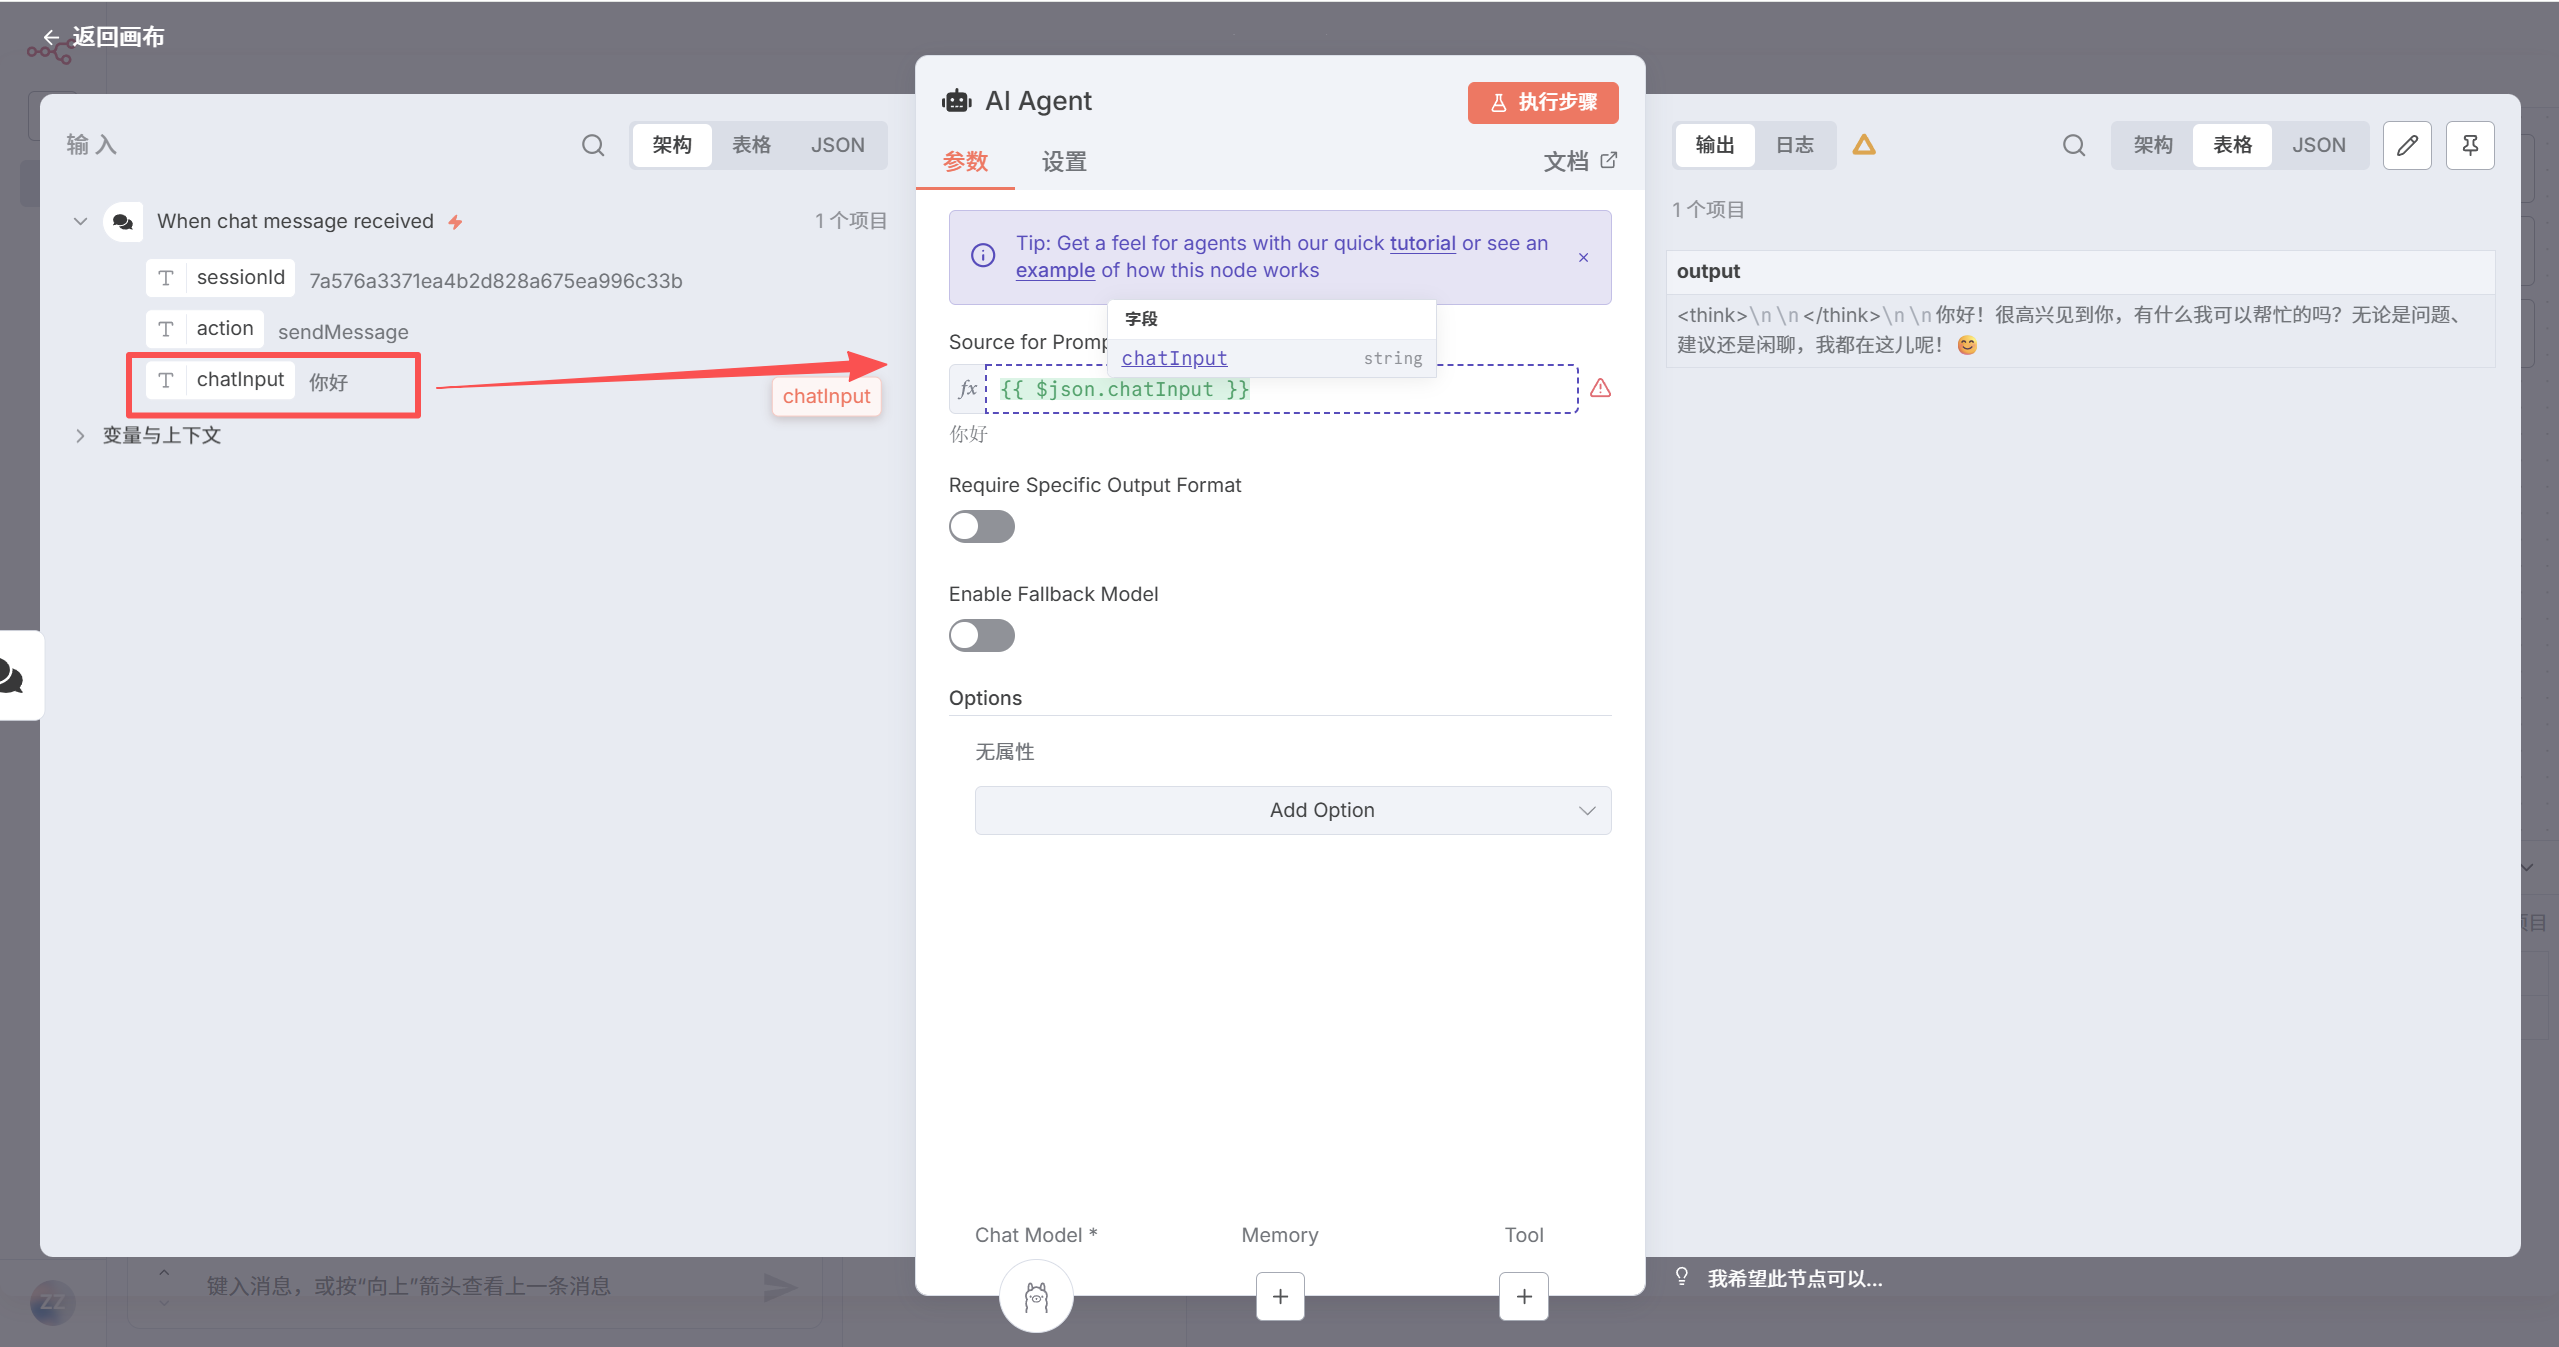2559x1347 pixels.
Task: Click the 执行步骤 button
Action: (x=1542, y=102)
